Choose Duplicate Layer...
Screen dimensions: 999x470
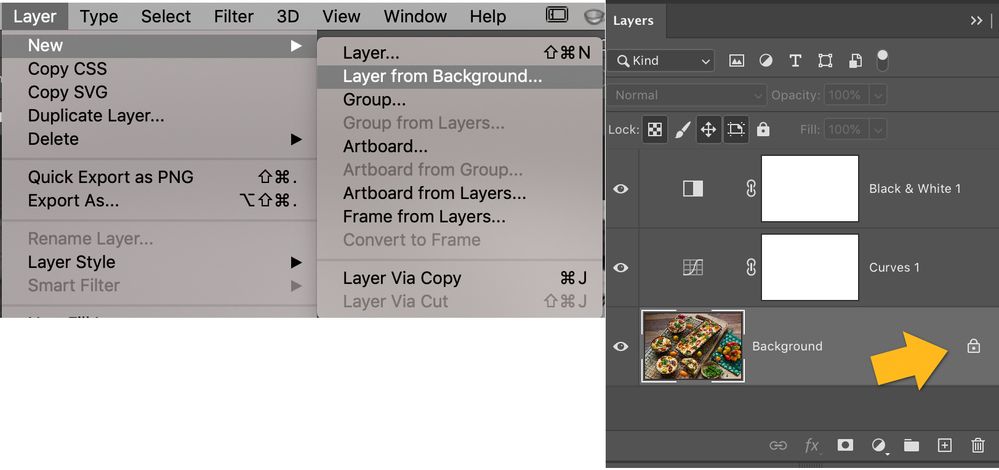159,116
